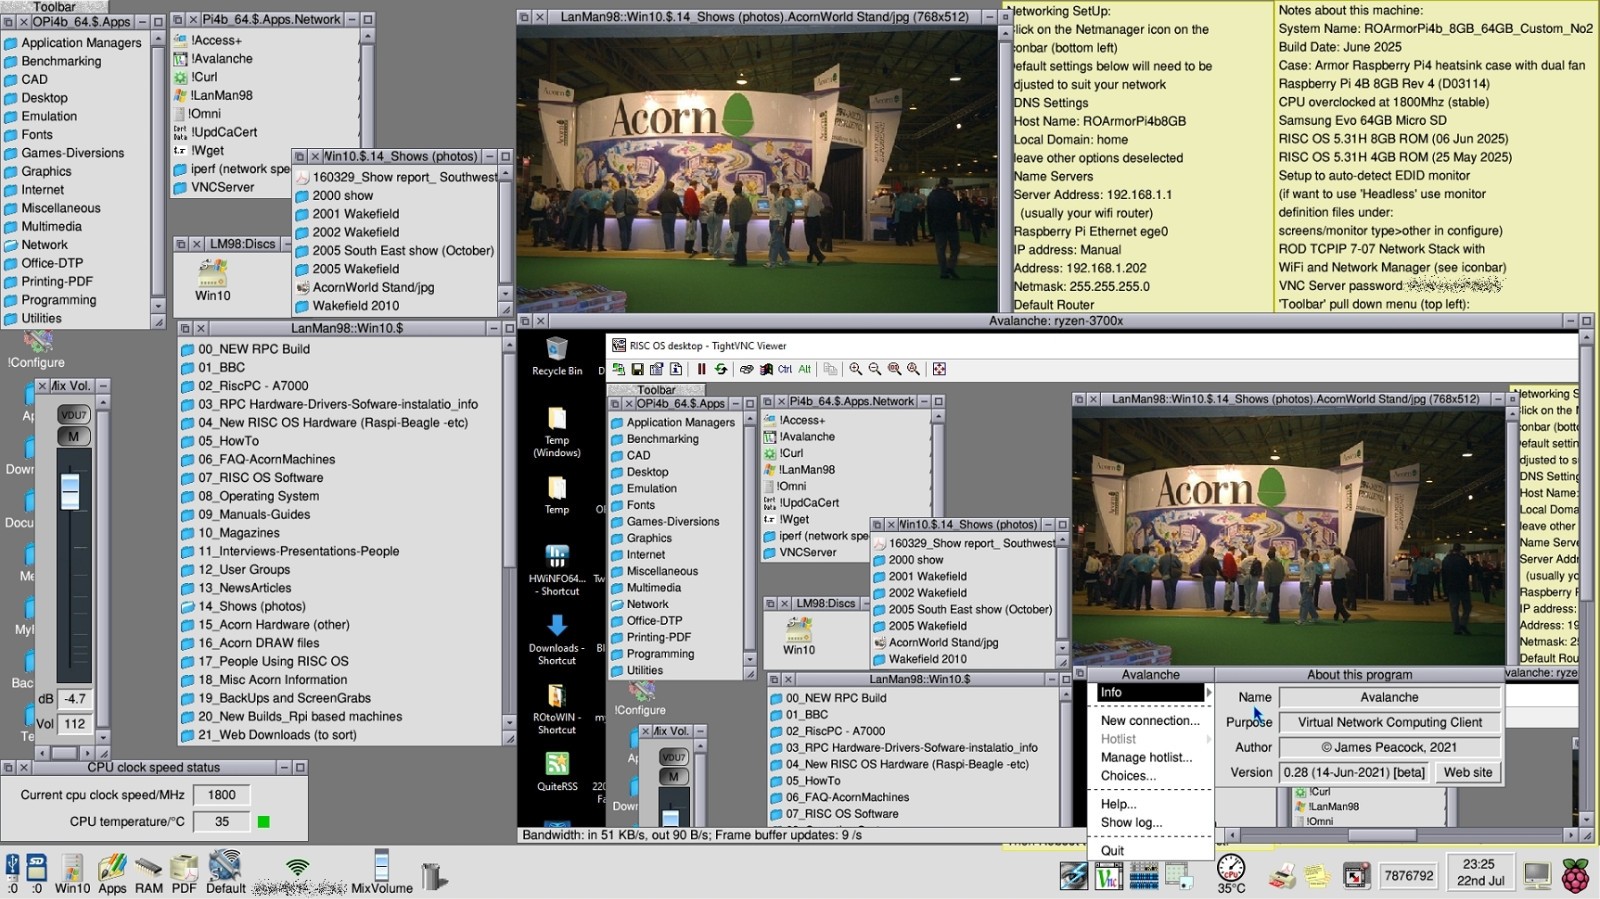The height and width of the screenshot is (899, 1600).
Task: Open the Toolbar pull-down button in the corner
Action: (54, 7)
